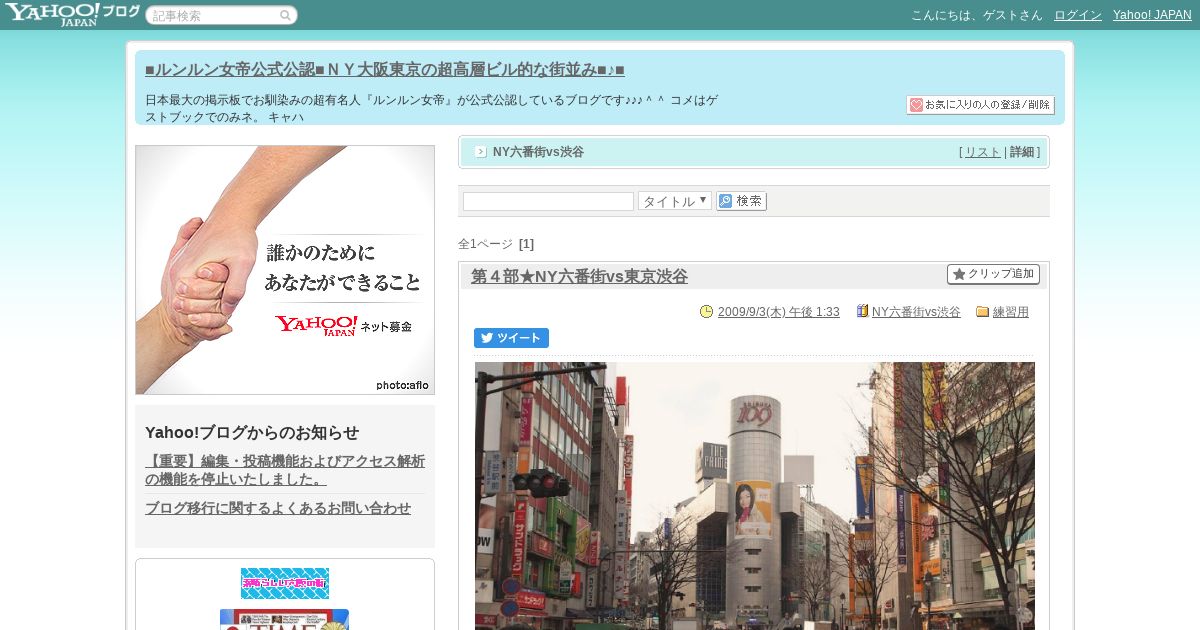Open ブログ移行に関するよくあるお問い合わせ link
This screenshot has height=630, width=1200.
[278, 508]
